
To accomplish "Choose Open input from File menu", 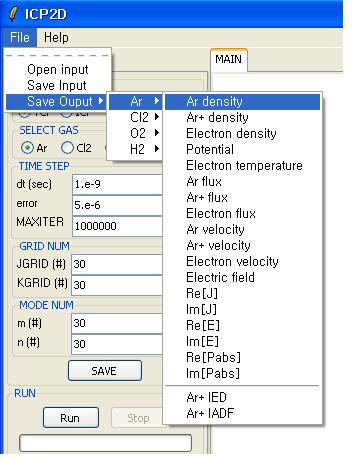I will (x=57, y=69).
